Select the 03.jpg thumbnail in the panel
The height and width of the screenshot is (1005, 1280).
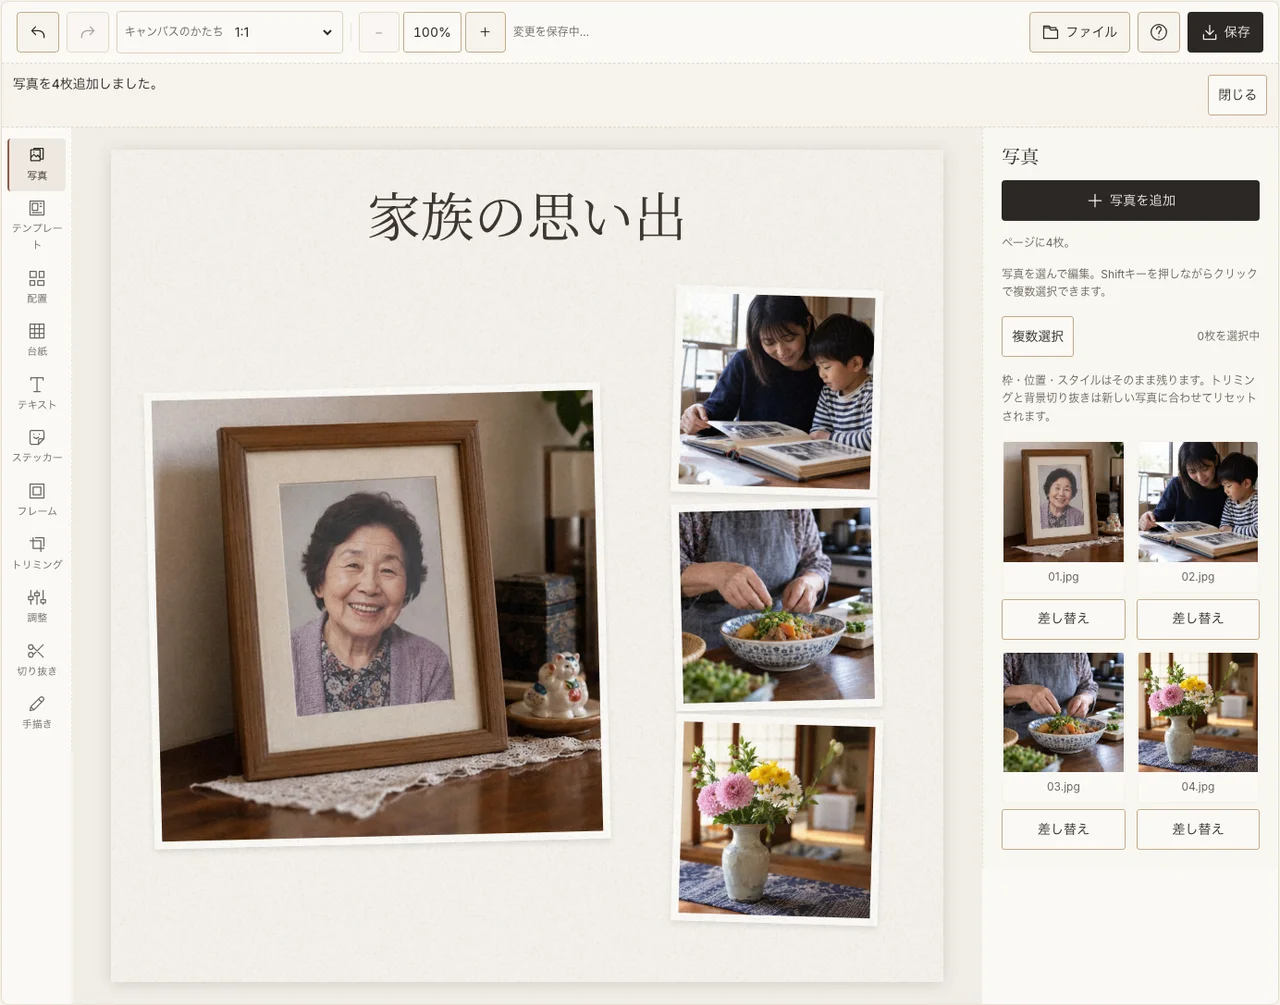pyautogui.click(x=1064, y=712)
